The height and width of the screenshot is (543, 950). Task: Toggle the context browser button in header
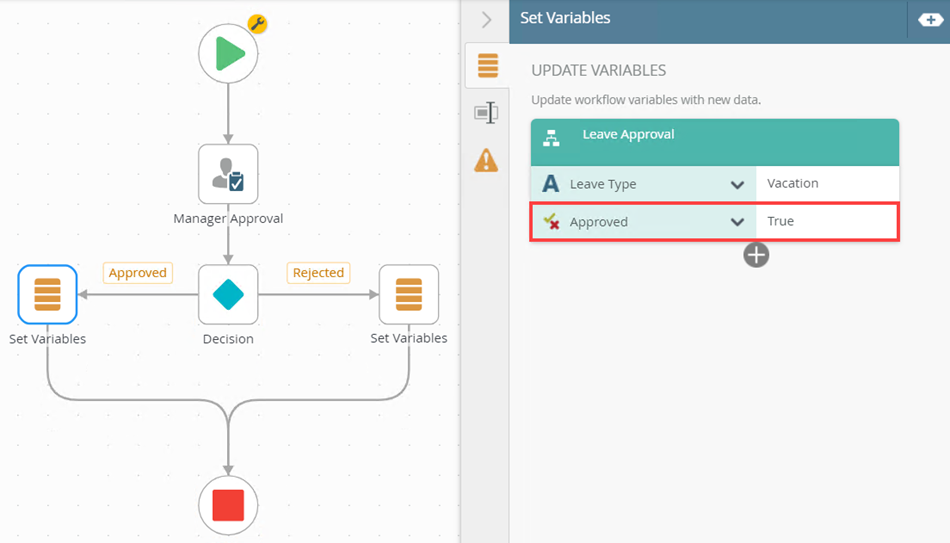(x=928, y=19)
